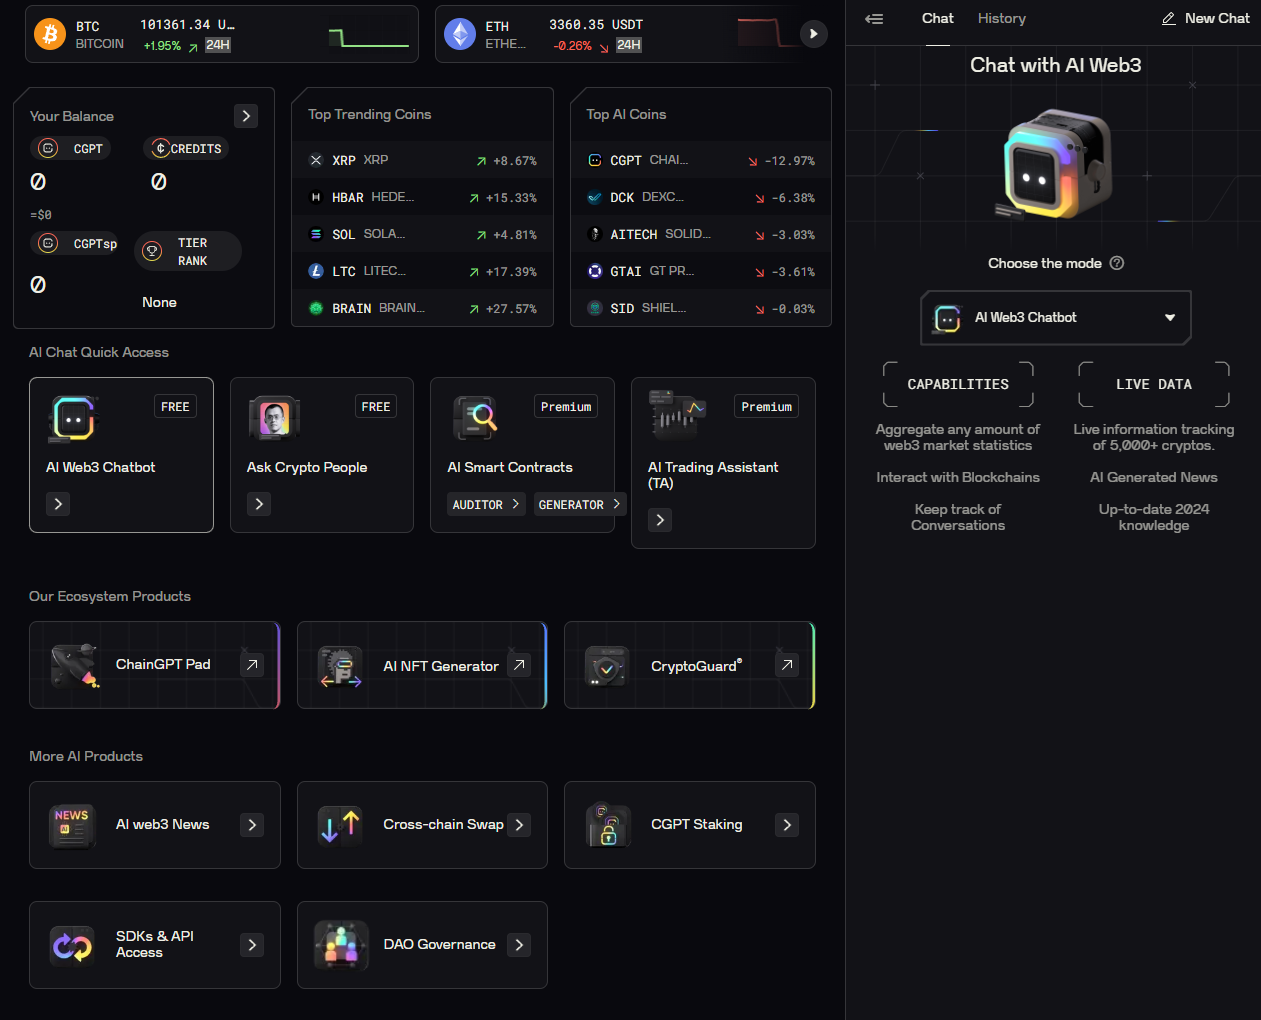
Task: Click the Premium badge on AI Trading Assistant
Action: pyautogui.click(x=767, y=407)
